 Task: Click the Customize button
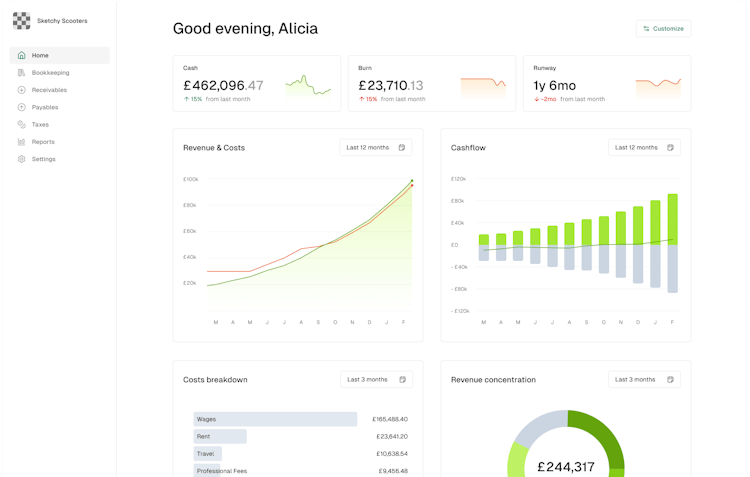tap(663, 28)
